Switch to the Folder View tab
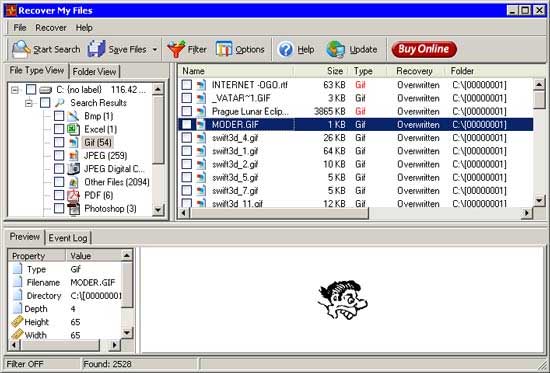550x373 pixels. 94,72
